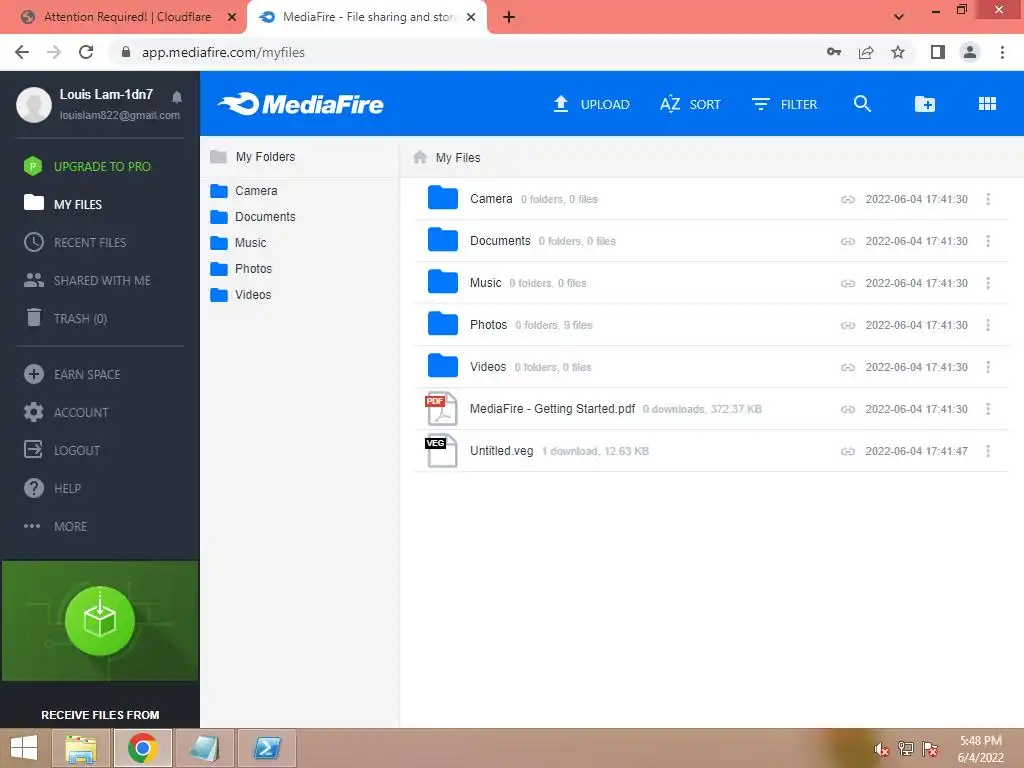The height and width of the screenshot is (768, 1024).
Task: Click My Folders tree header
Action: 253,157
